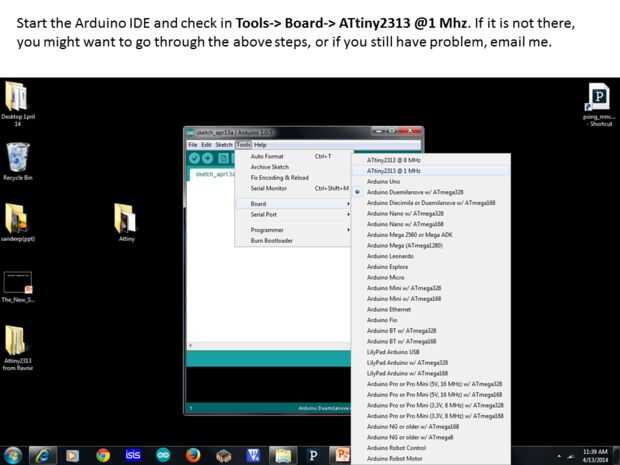Screen dimensions: 620x465
Task: Select Arduino Mega (ATmega1280) board
Action: (431, 246)
